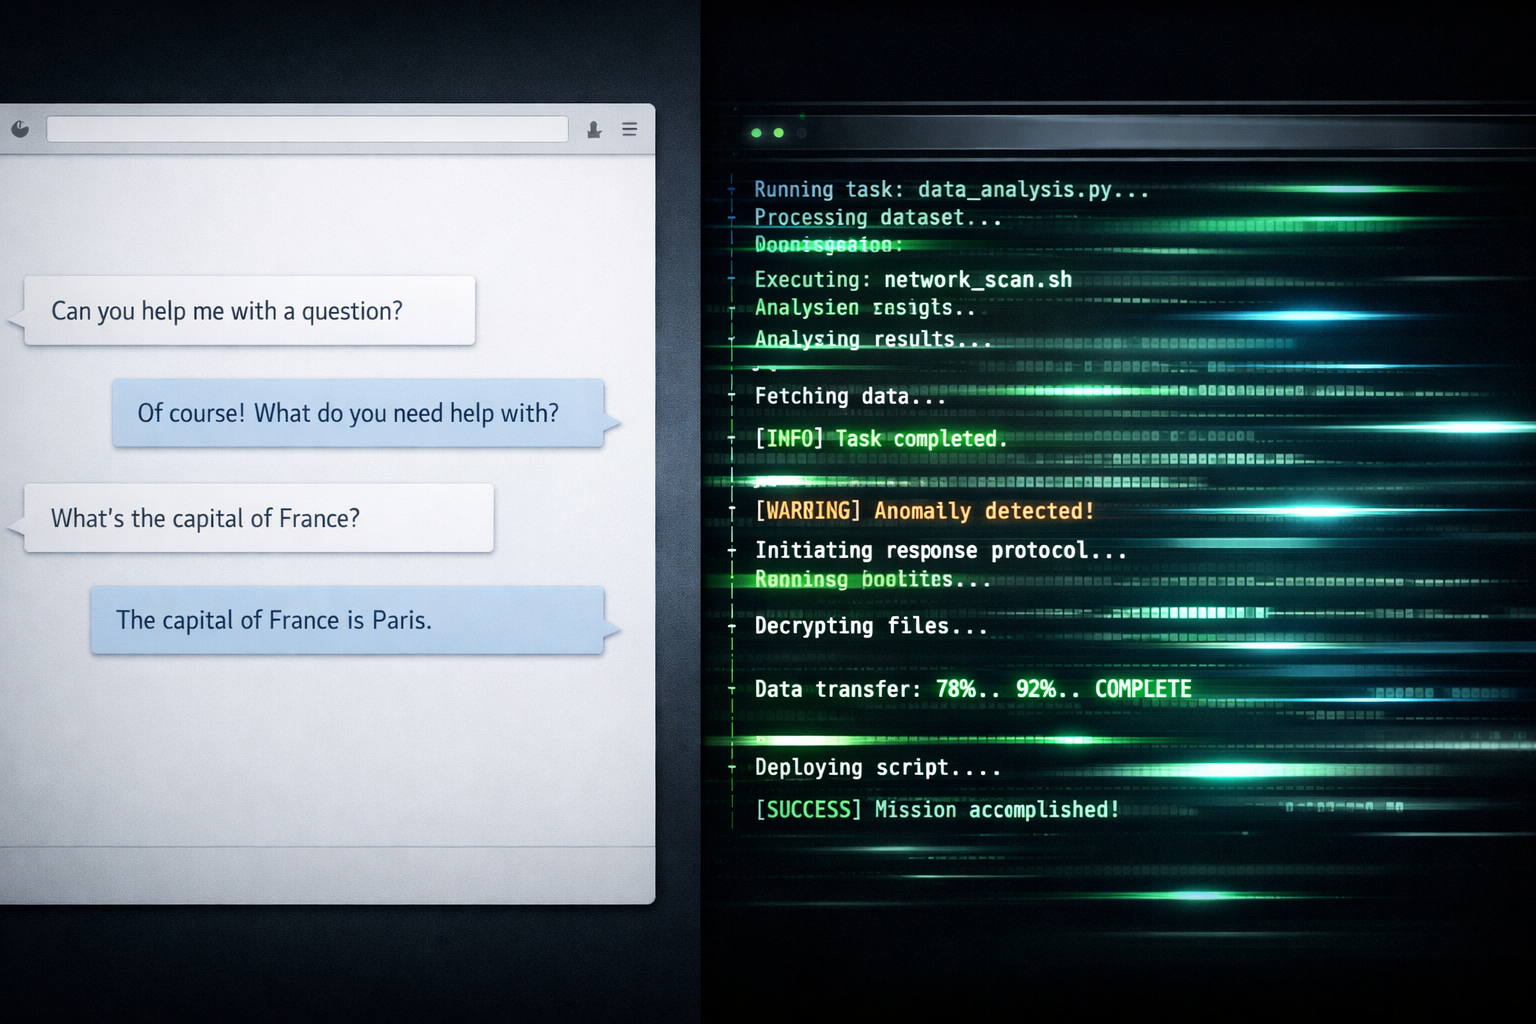The height and width of the screenshot is (1024, 1536).
Task: Toggle the marker next to Decrypting files
Action: [733, 626]
